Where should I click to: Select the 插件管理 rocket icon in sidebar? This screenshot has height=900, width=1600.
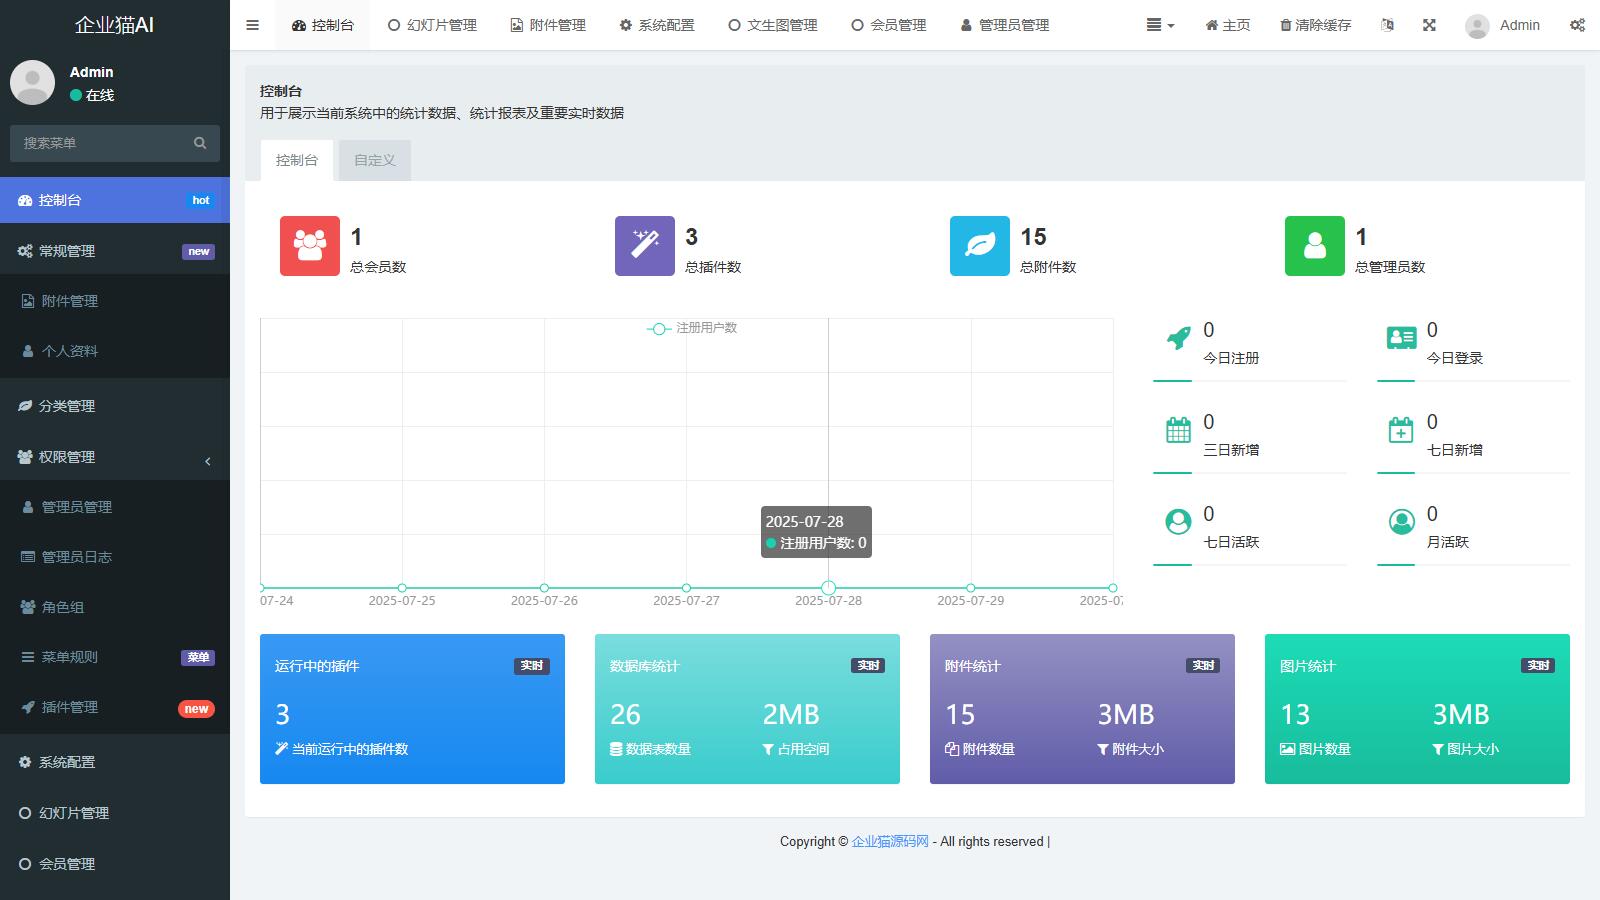[x=27, y=707]
